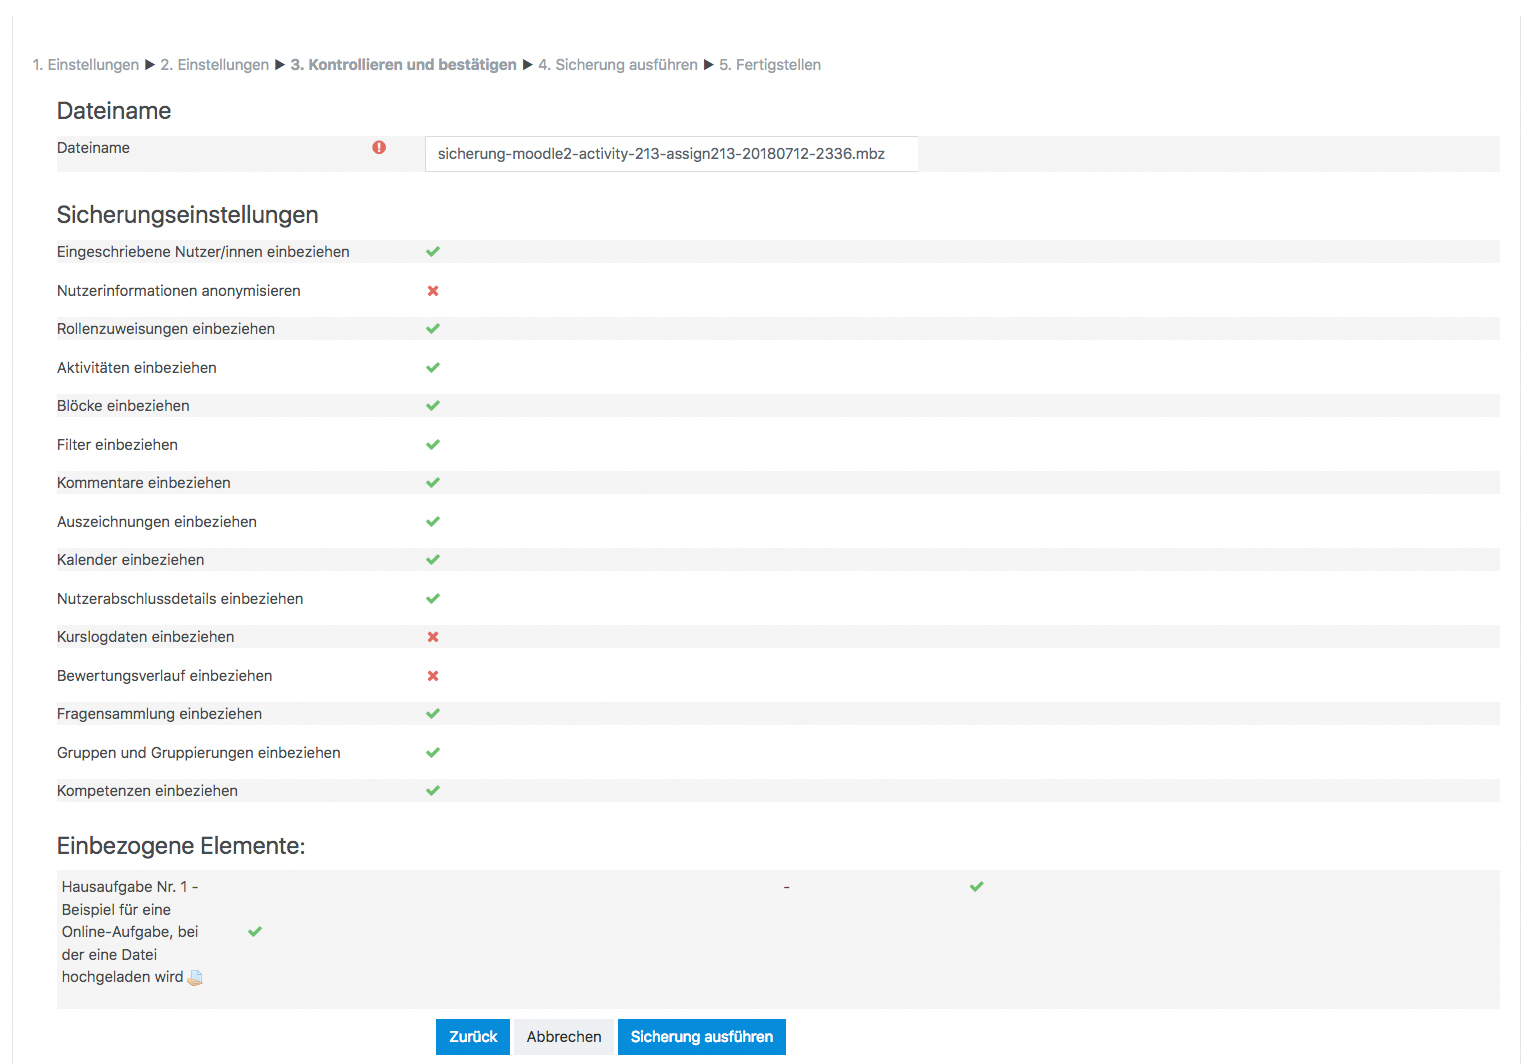This screenshot has width=1534, height=1064.
Task: Select step '4. Sicherung ausführen' in progress bar
Action: 617,65
